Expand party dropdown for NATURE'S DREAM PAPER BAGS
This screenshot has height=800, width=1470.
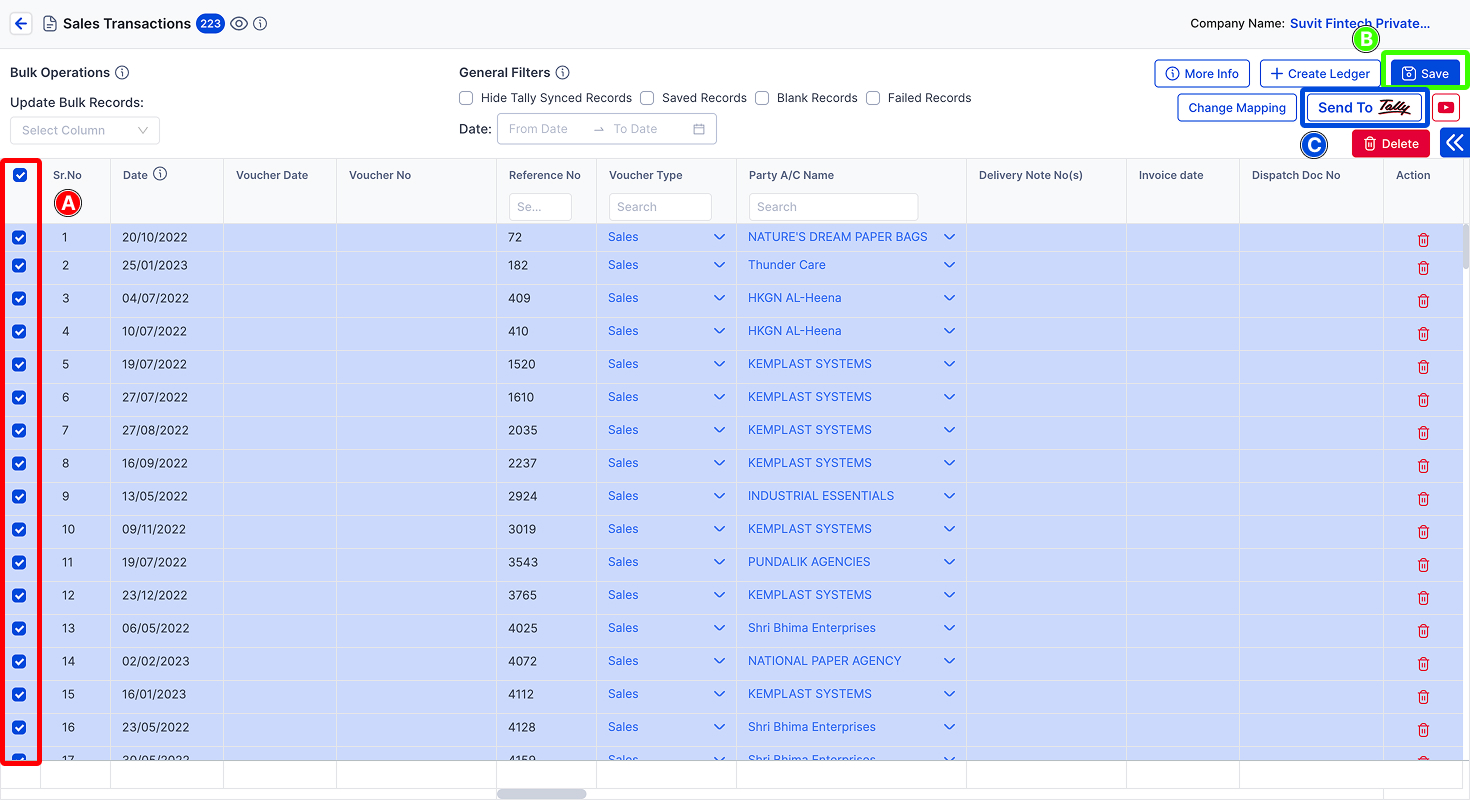(949, 237)
